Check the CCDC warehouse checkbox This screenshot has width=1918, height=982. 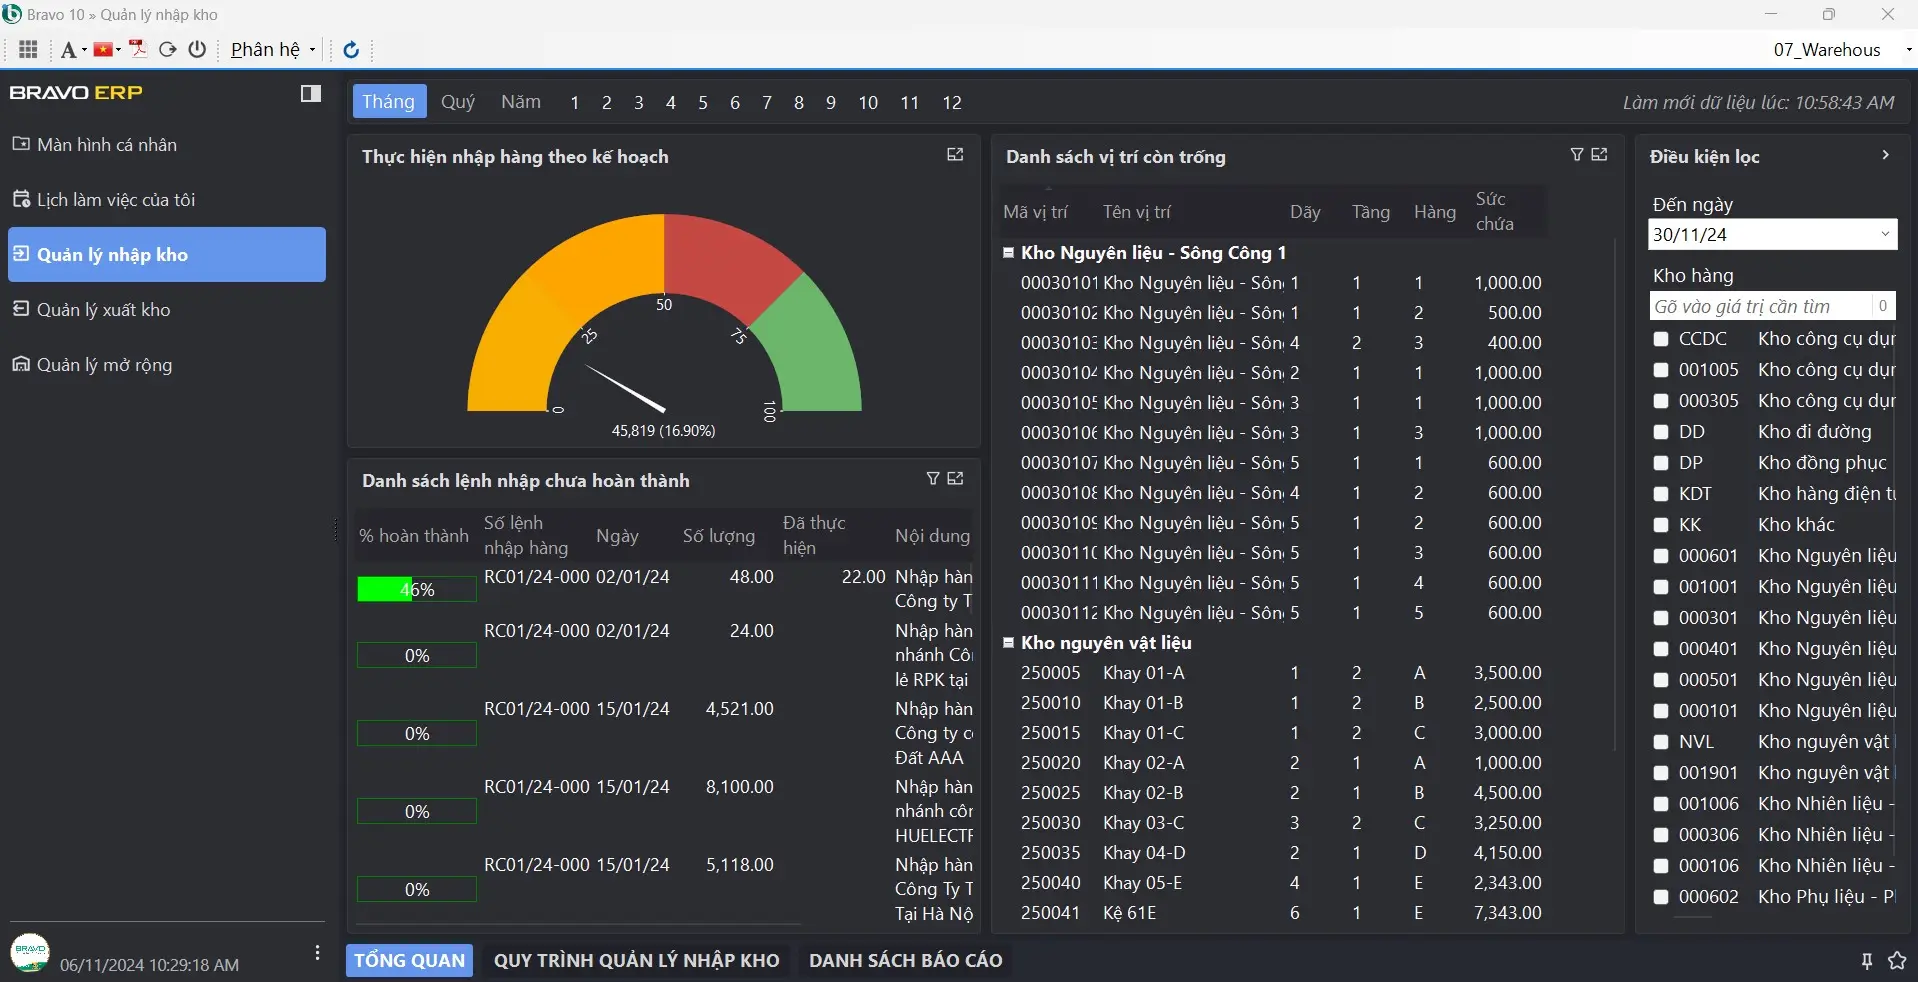(1661, 340)
